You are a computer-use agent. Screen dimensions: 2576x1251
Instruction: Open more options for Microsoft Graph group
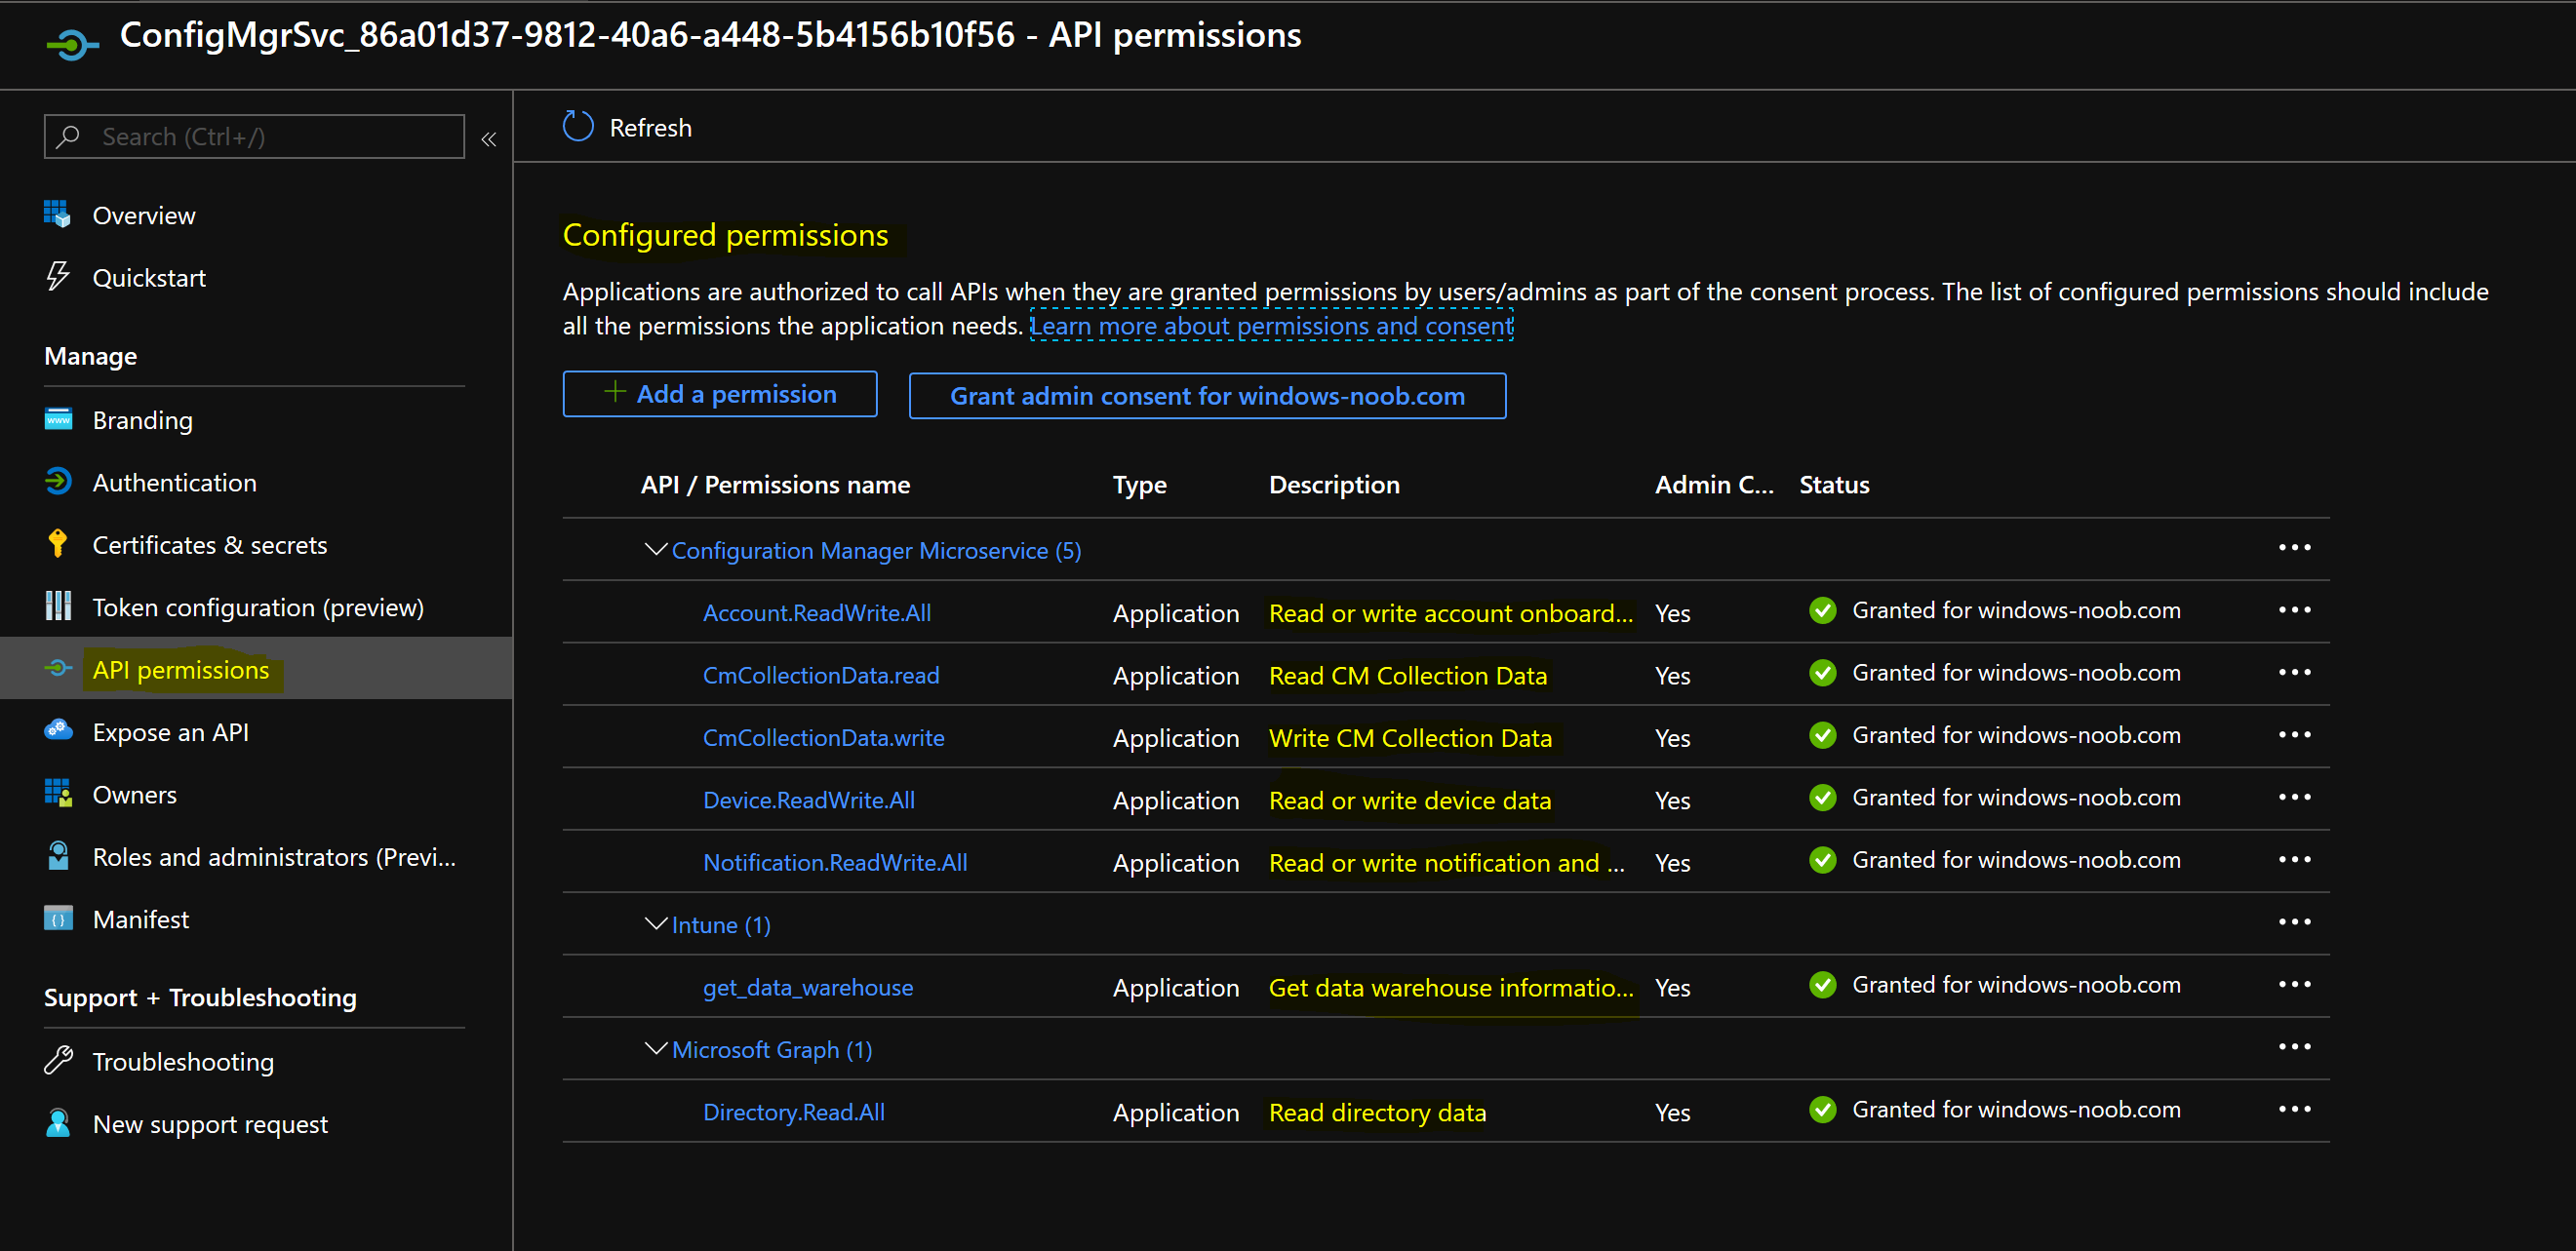coord(2294,1047)
